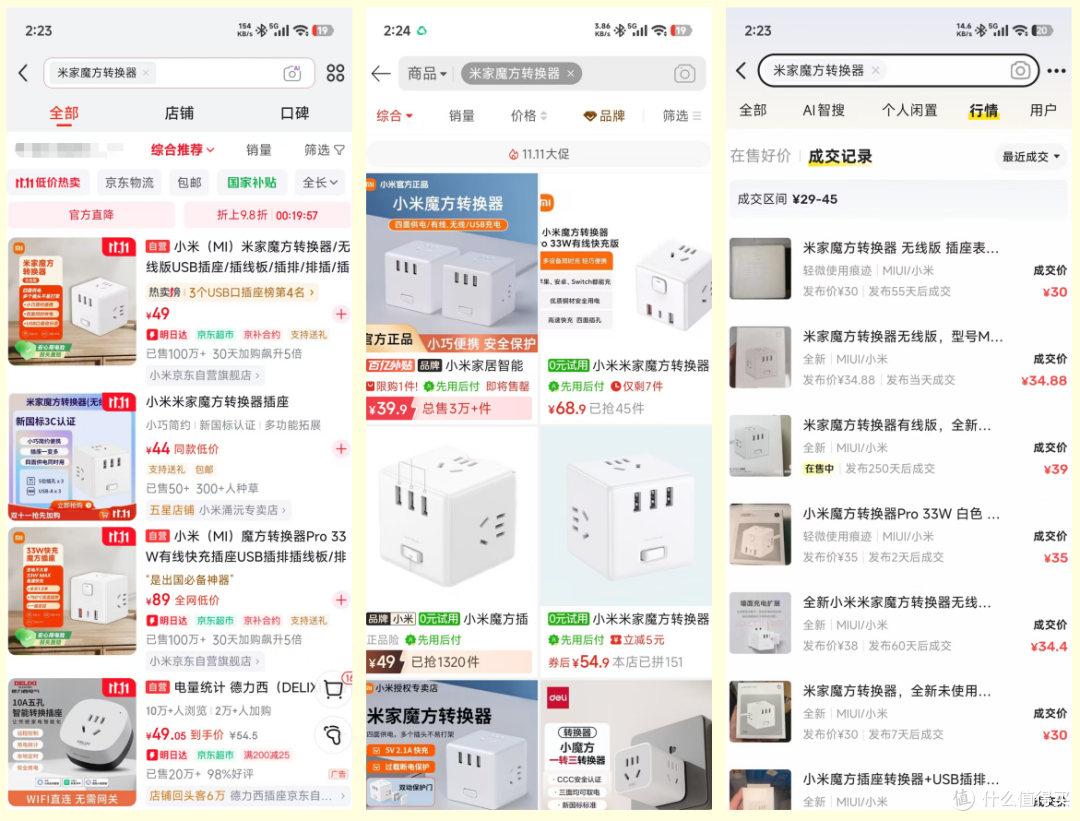
Task: Tap the 官方直降 promotion banner
Action: point(92,215)
